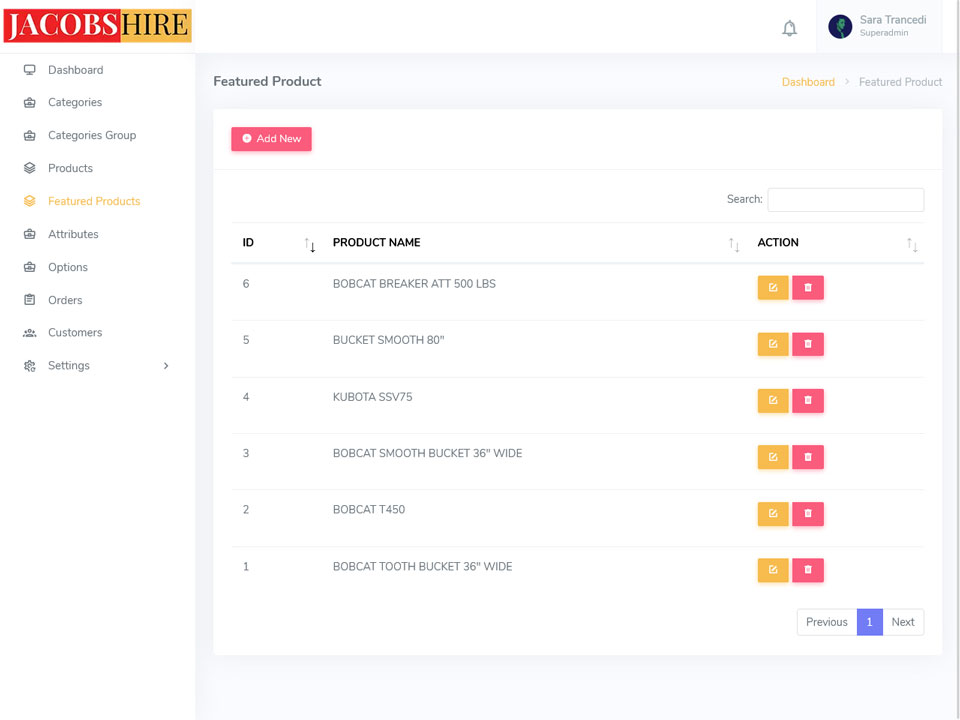Click the notification bell icon

[789, 28]
